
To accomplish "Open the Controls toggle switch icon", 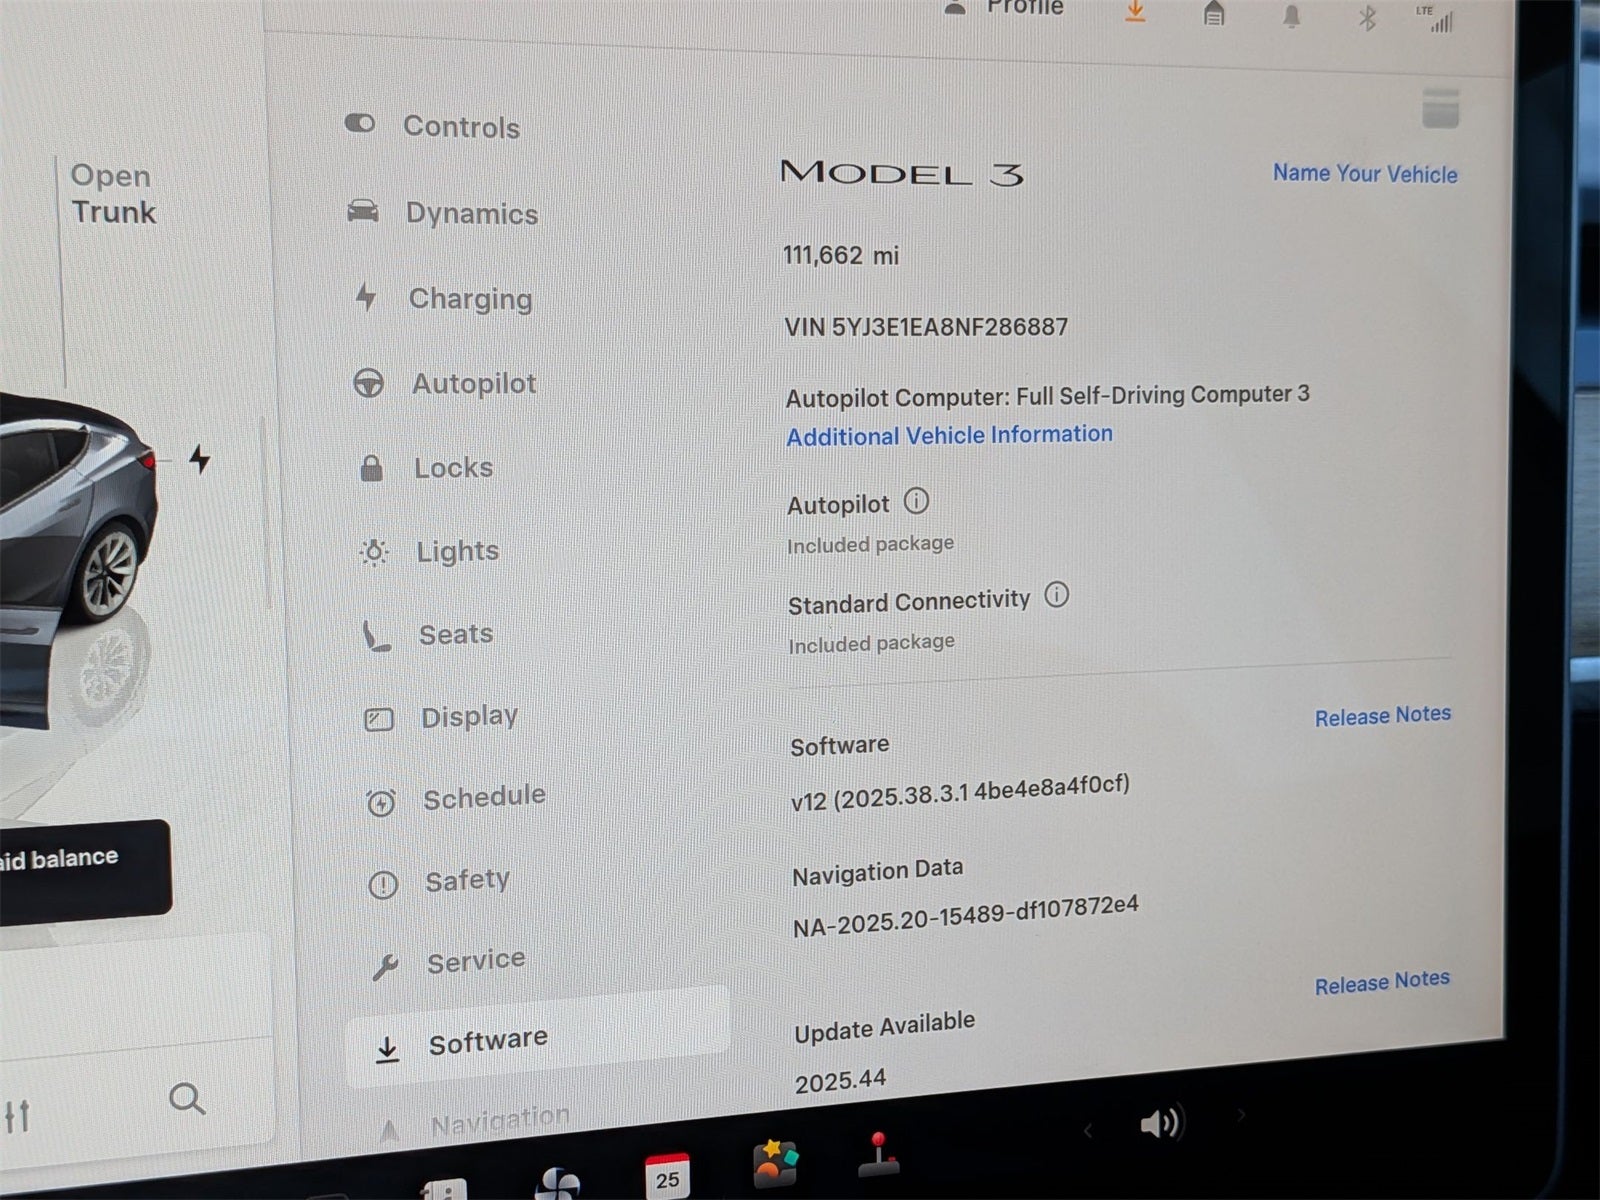I will [x=359, y=123].
